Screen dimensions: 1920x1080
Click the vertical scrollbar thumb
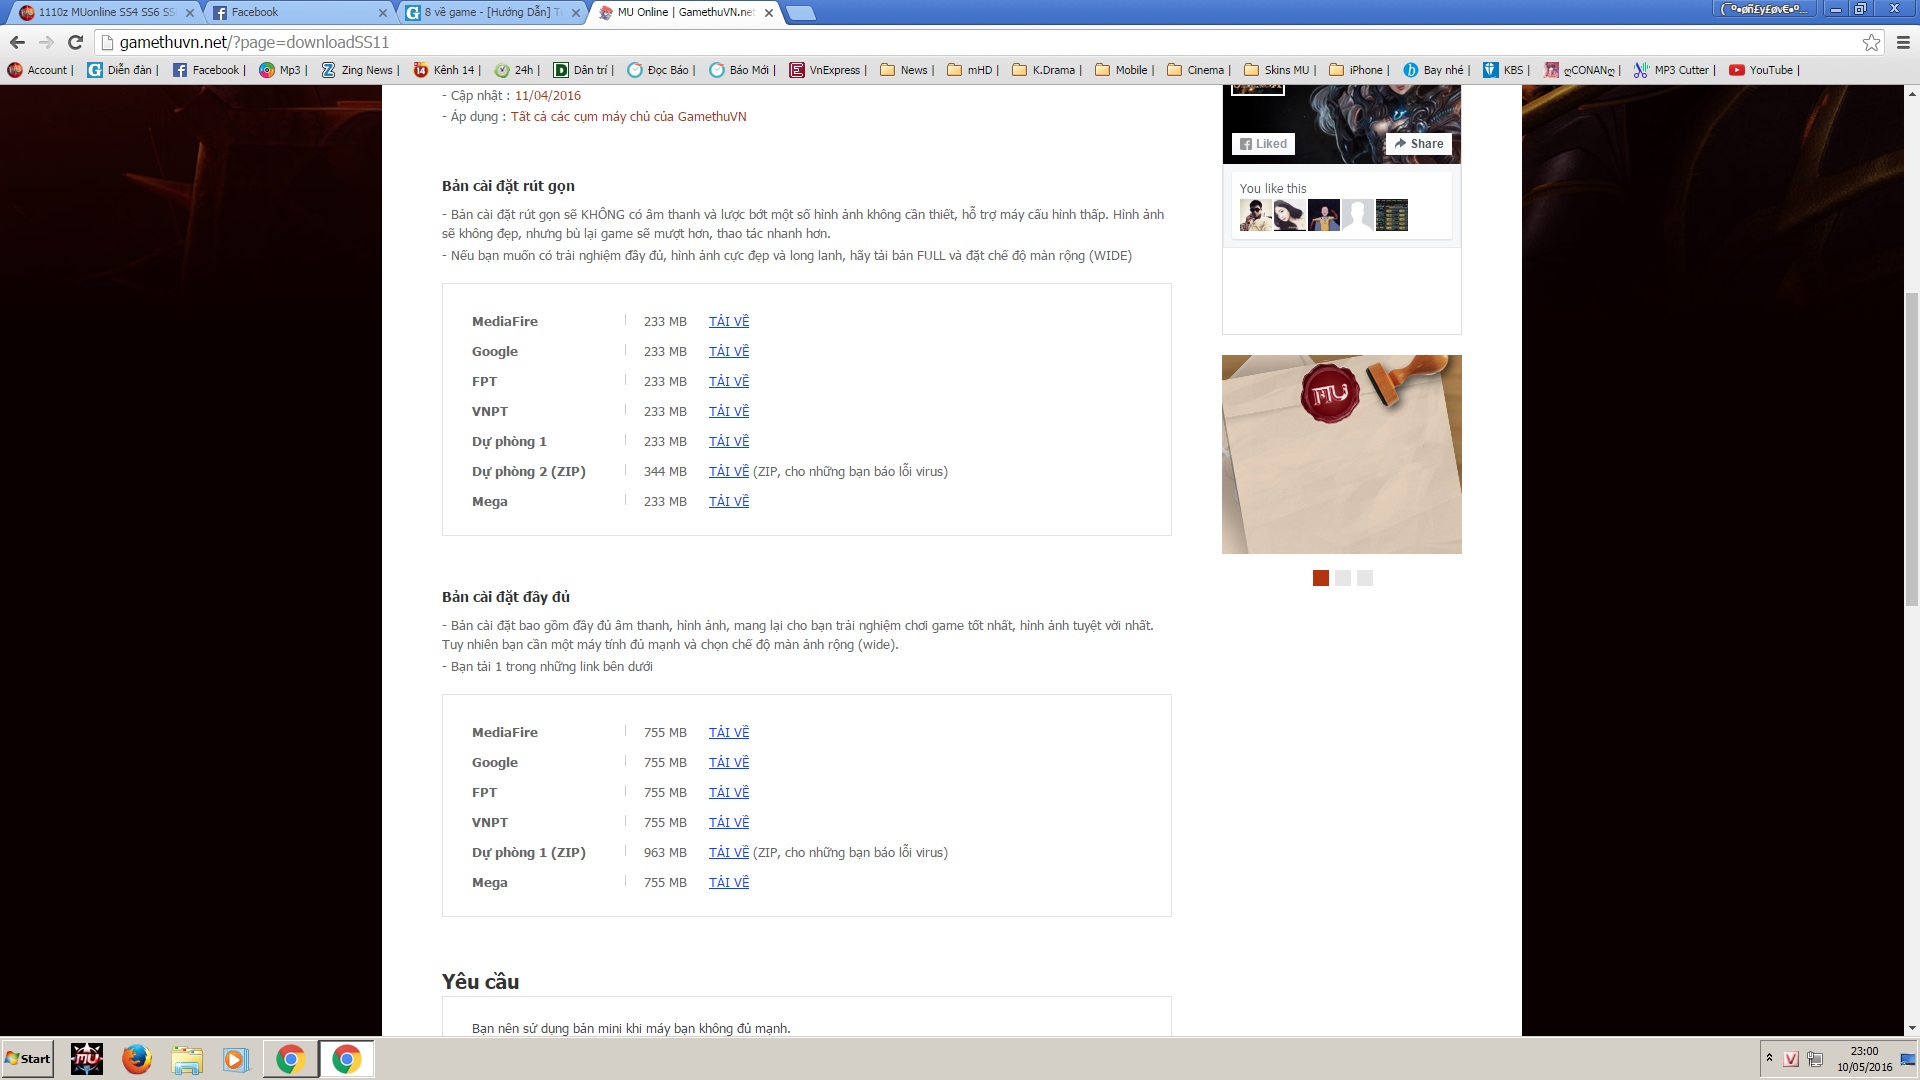[x=1911, y=450]
